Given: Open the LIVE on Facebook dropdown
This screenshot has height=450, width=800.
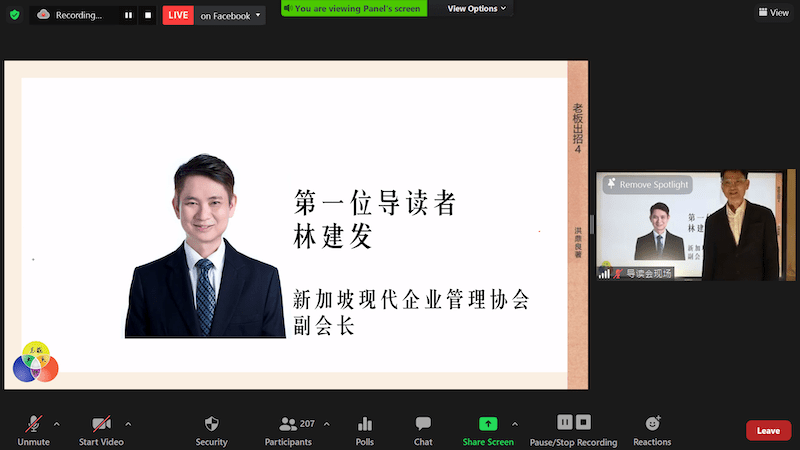Looking at the screenshot, I should click(x=259, y=15).
